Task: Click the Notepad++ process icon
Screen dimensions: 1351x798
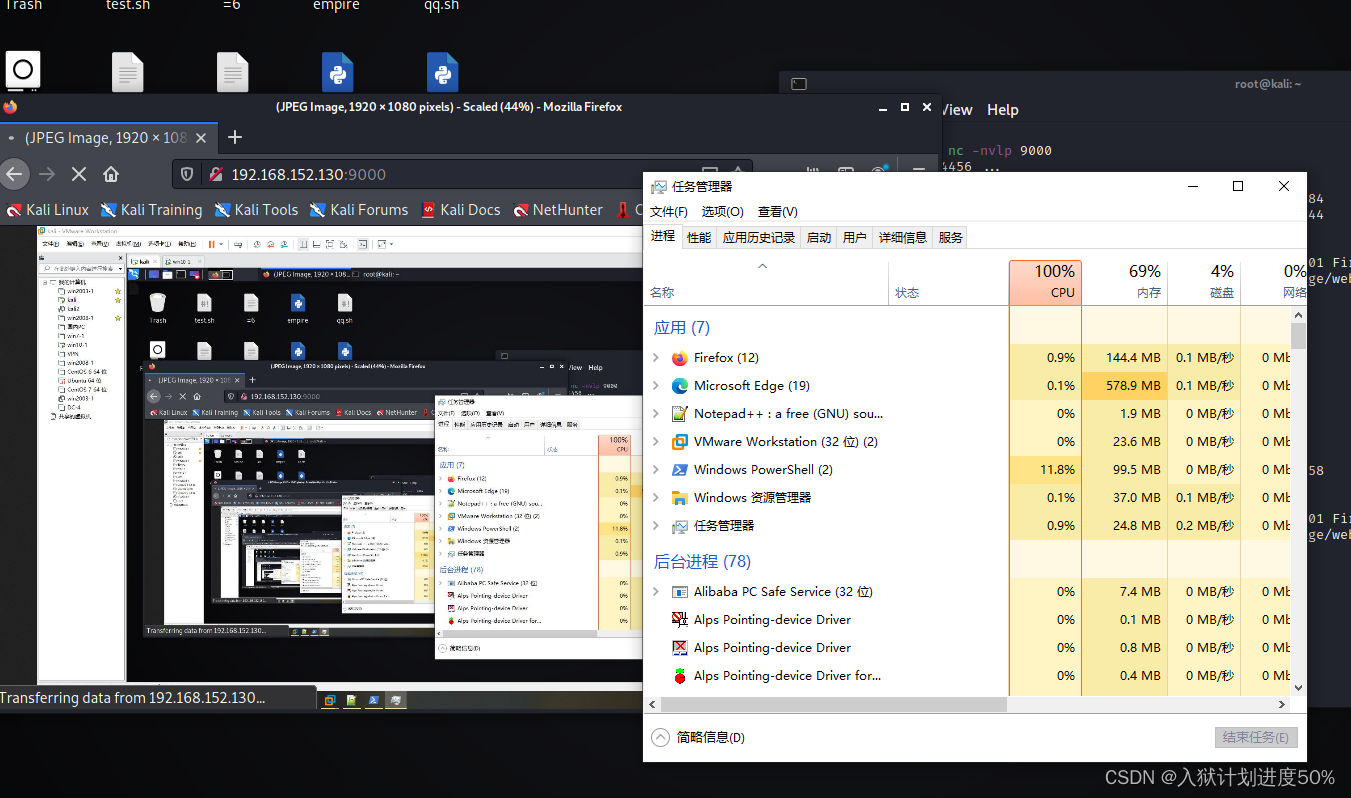Action: pos(680,414)
